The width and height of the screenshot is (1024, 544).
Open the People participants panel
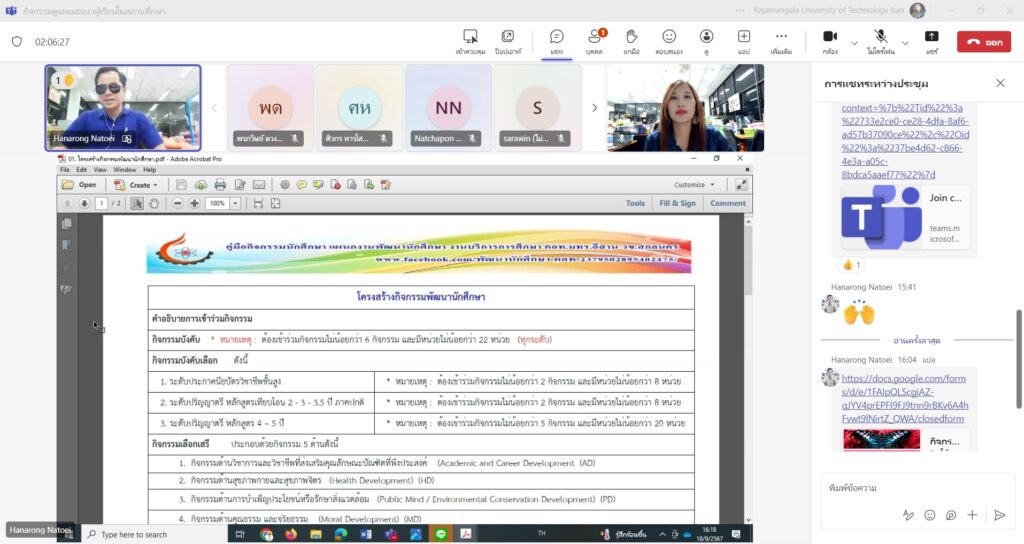(x=594, y=41)
